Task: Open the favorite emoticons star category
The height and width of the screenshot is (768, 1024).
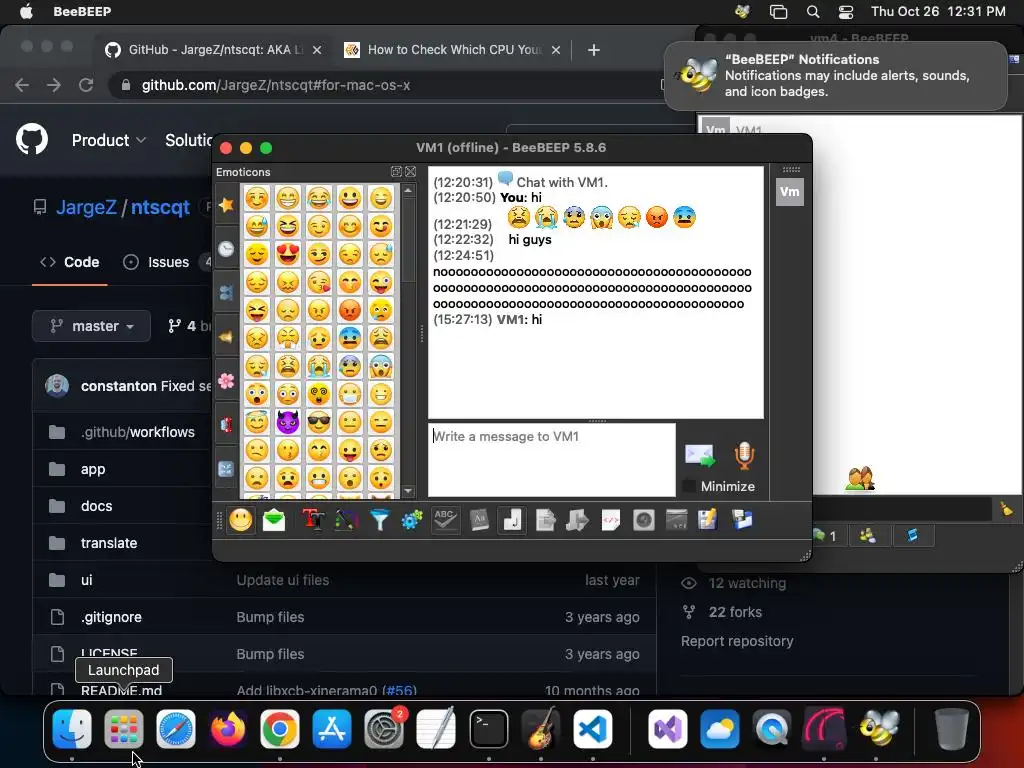Action: (226, 205)
